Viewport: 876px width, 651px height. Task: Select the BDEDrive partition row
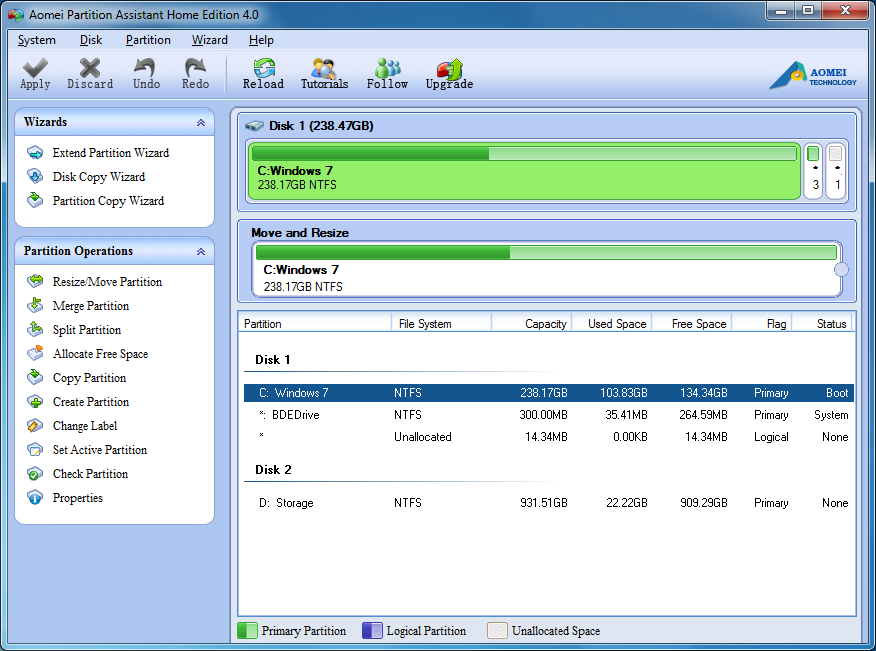pos(549,415)
